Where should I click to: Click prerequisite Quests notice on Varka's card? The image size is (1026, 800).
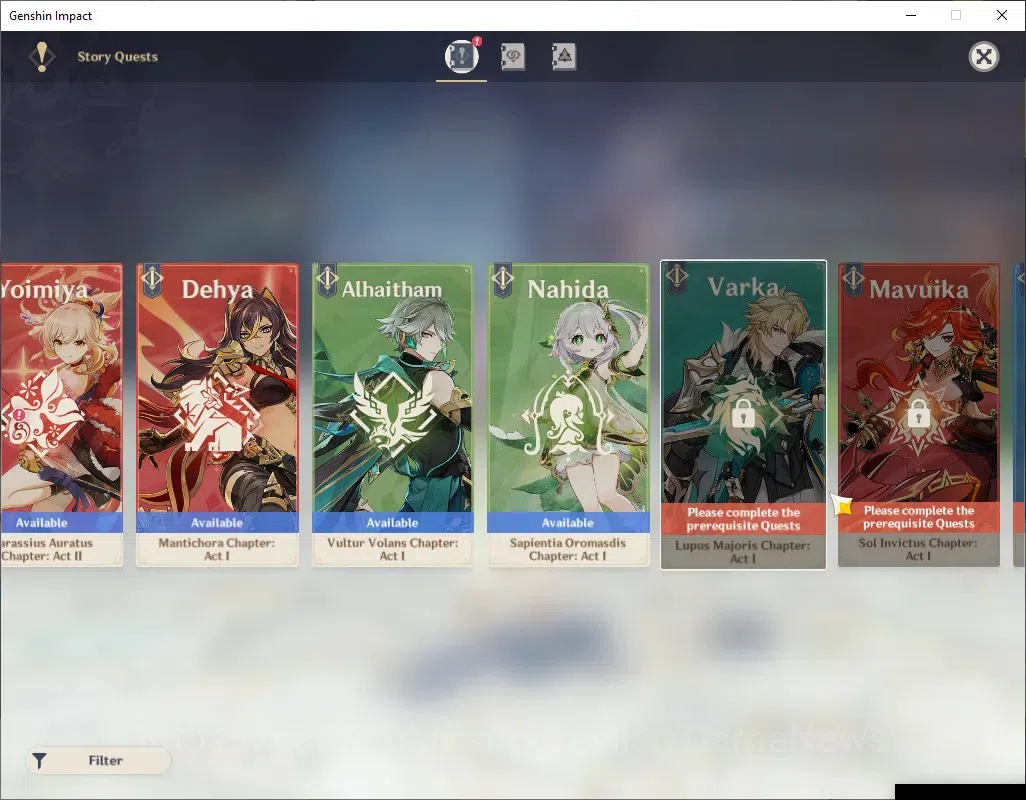[743, 519]
